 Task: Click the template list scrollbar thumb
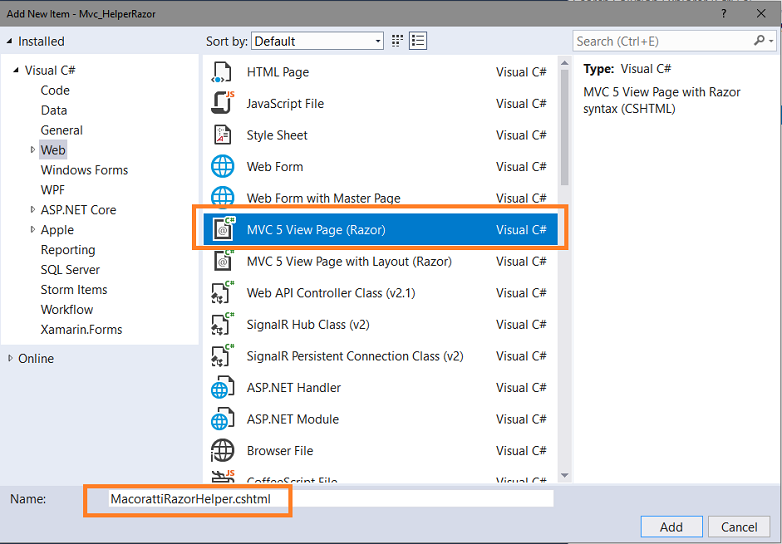pos(565,127)
